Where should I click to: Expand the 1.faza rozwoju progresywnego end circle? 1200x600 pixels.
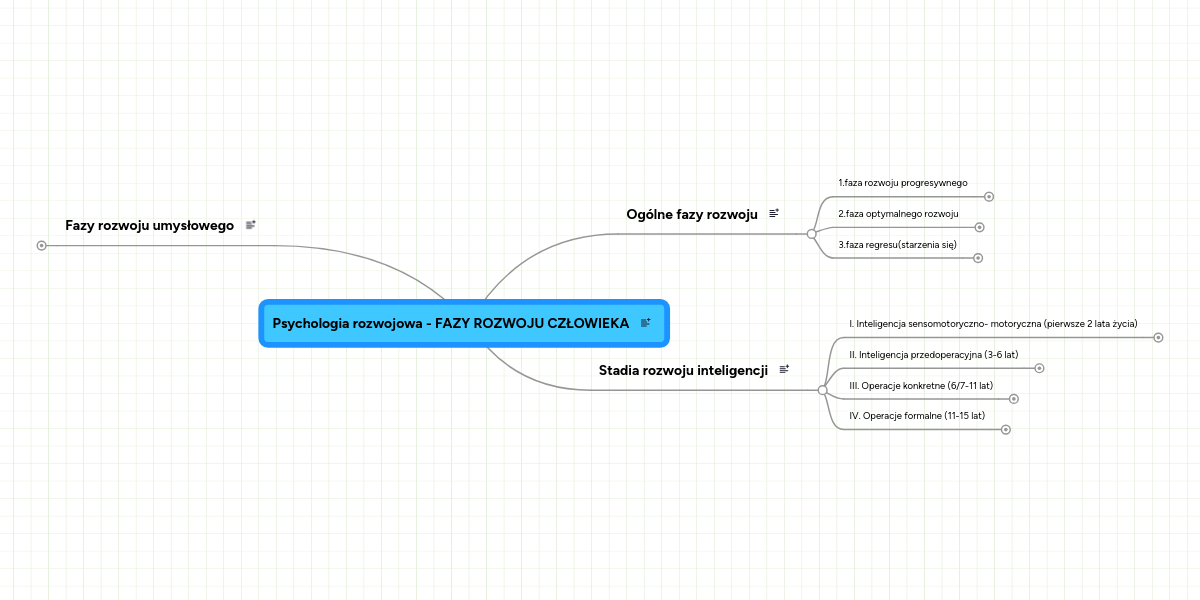[989, 197]
